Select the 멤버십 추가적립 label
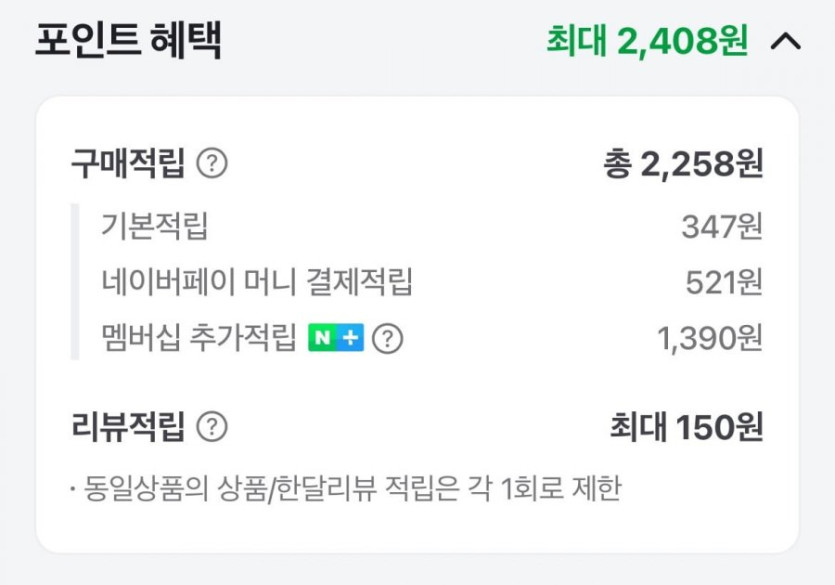The image size is (835, 585). click(x=199, y=339)
